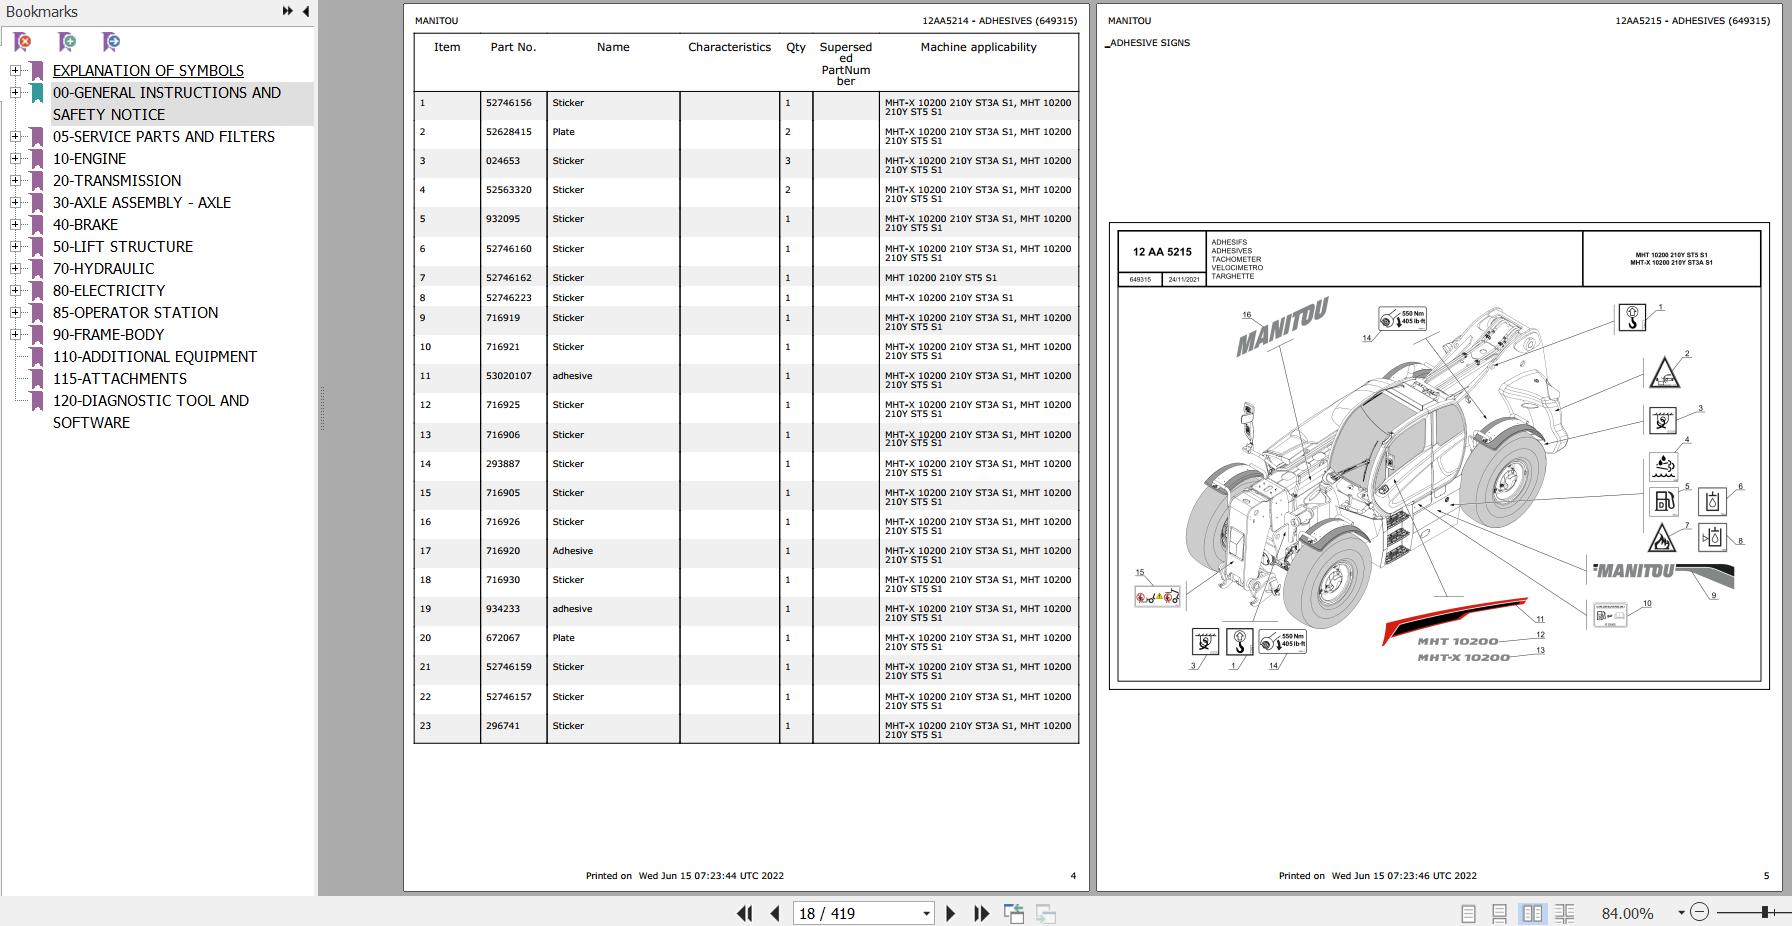Open the 40-BRAKE bookmark
The height and width of the screenshot is (926, 1792).
(x=85, y=225)
